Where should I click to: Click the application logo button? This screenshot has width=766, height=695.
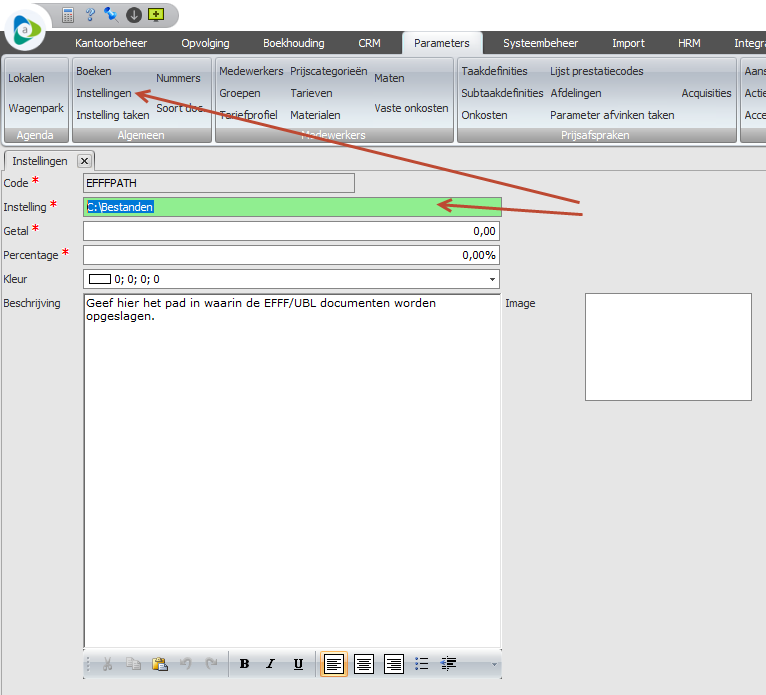pos(27,29)
